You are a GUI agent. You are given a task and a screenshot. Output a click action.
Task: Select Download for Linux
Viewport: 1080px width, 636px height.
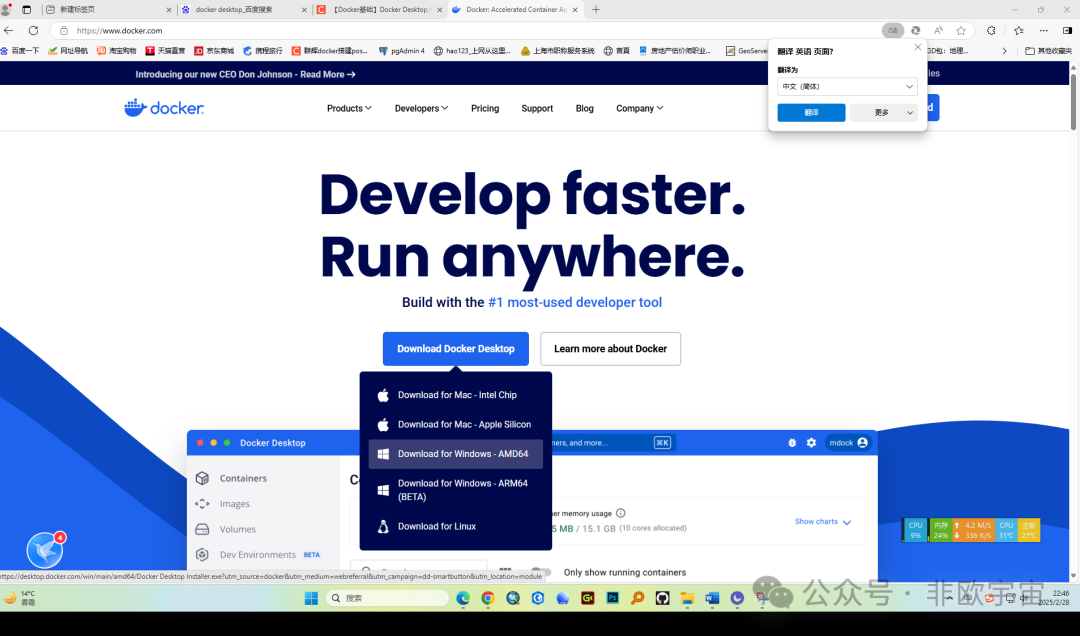pyautogui.click(x=456, y=526)
